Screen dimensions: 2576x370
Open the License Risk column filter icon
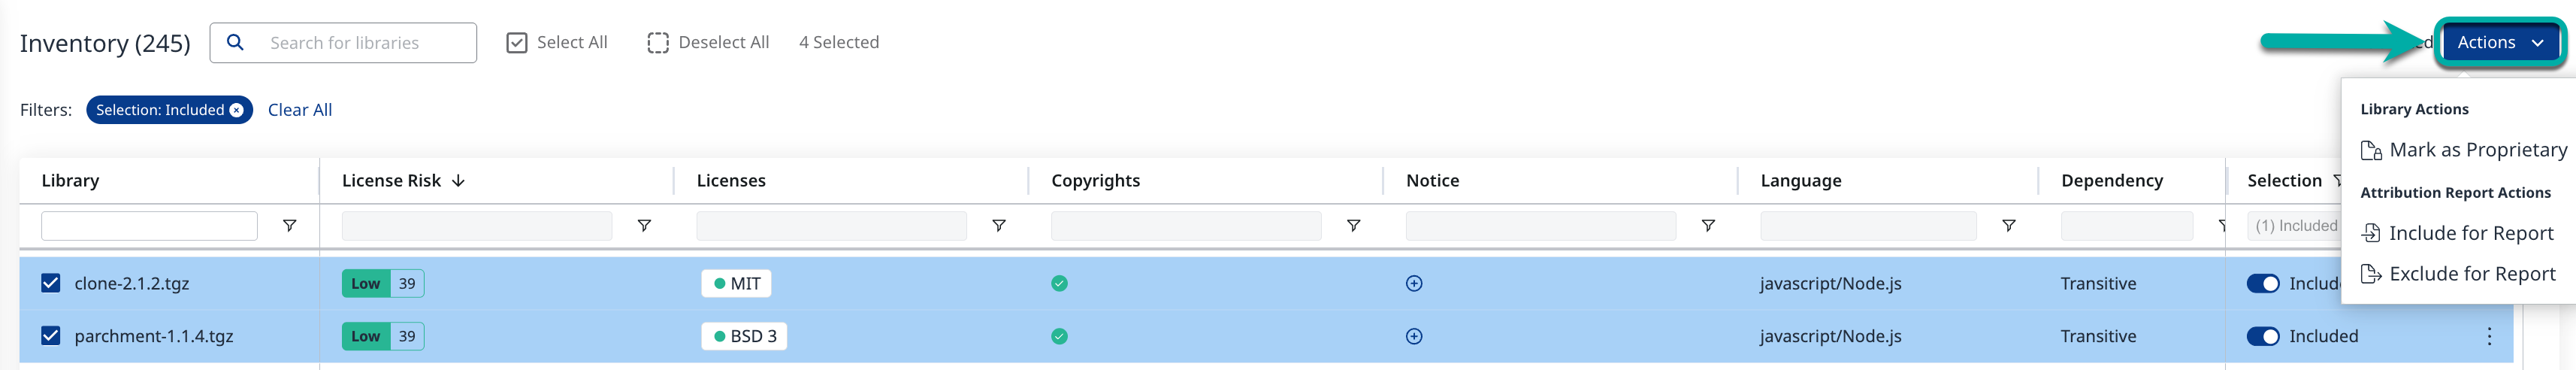(x=644, y=226)
